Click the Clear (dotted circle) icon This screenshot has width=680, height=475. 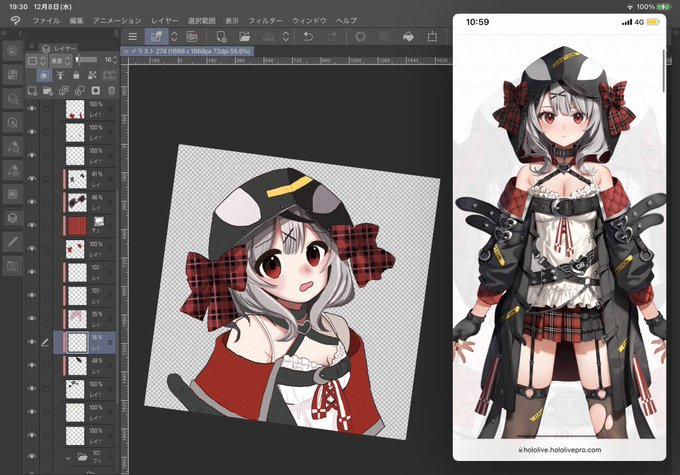tap(360, 37)
